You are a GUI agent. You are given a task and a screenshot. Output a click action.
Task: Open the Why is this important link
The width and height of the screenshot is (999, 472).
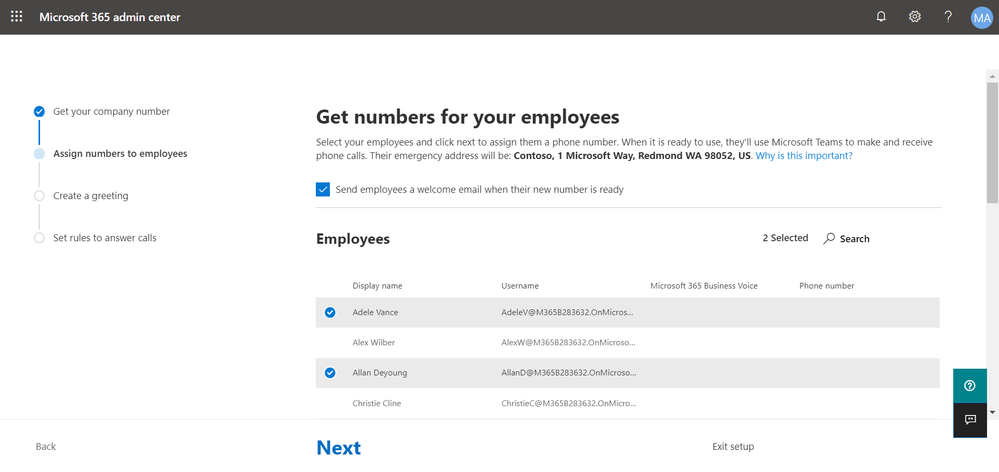[x=804, y=155]
